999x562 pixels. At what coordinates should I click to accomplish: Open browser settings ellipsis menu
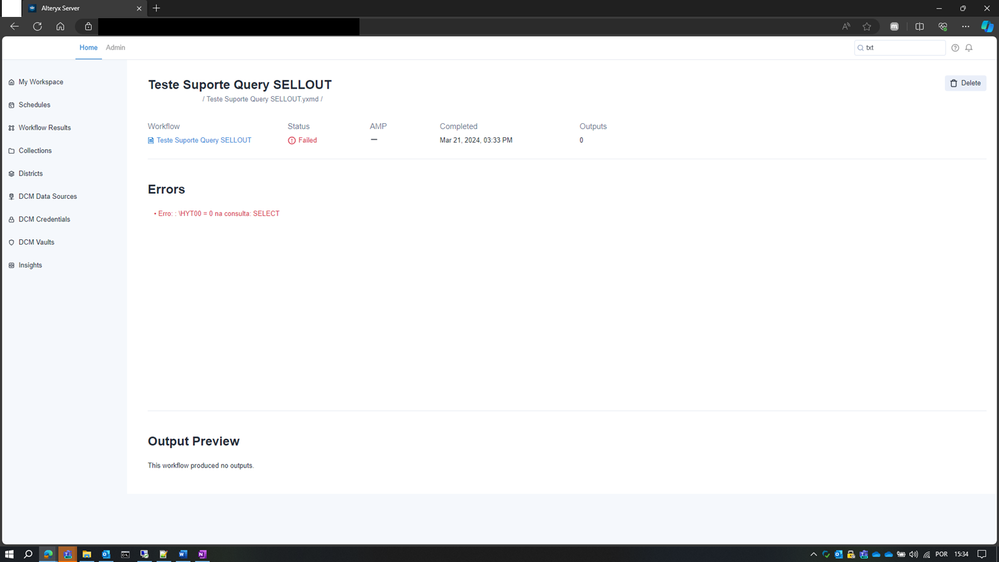tap(966, 27)
